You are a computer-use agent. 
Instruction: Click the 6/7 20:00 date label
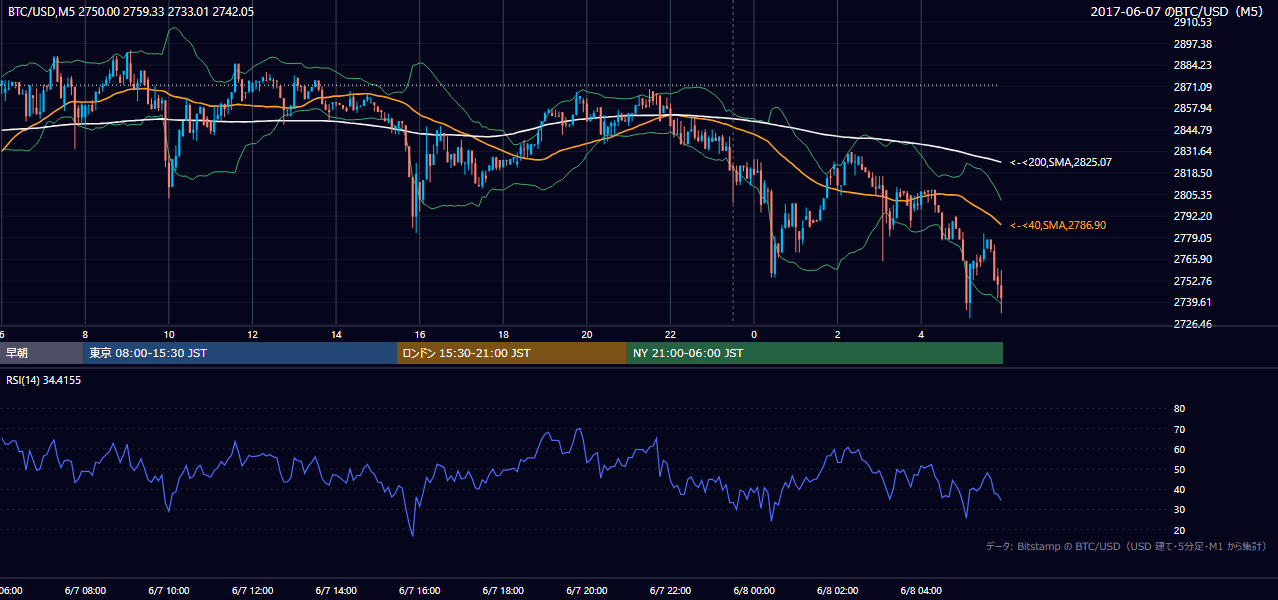click(x=585, y=591)
